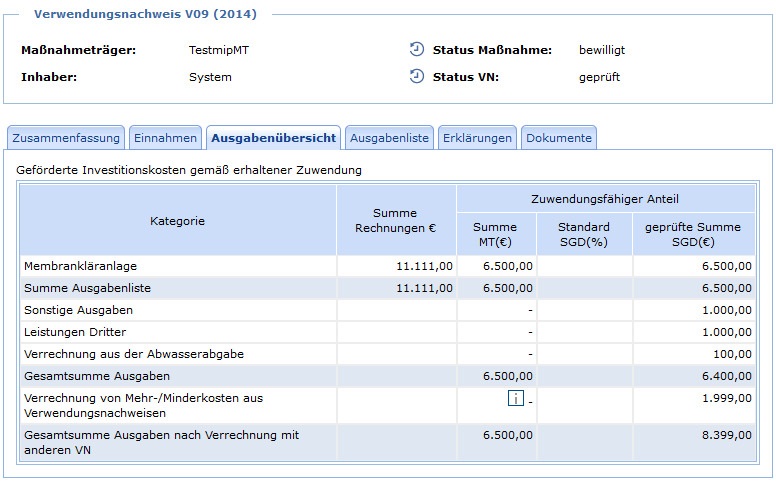The image size is (776, 482).
Task: Click the Geförderte Investitionskosten heading text
Action: click(x=189, y=170)
